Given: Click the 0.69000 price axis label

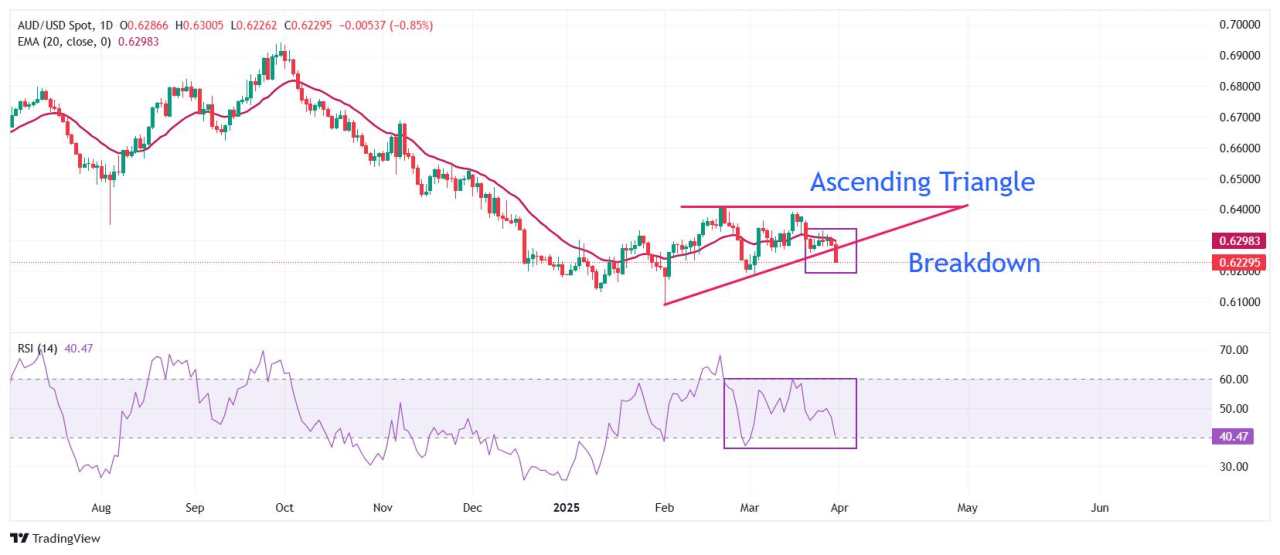Looking at the screenshot, I should click(x=1239, y=55).
